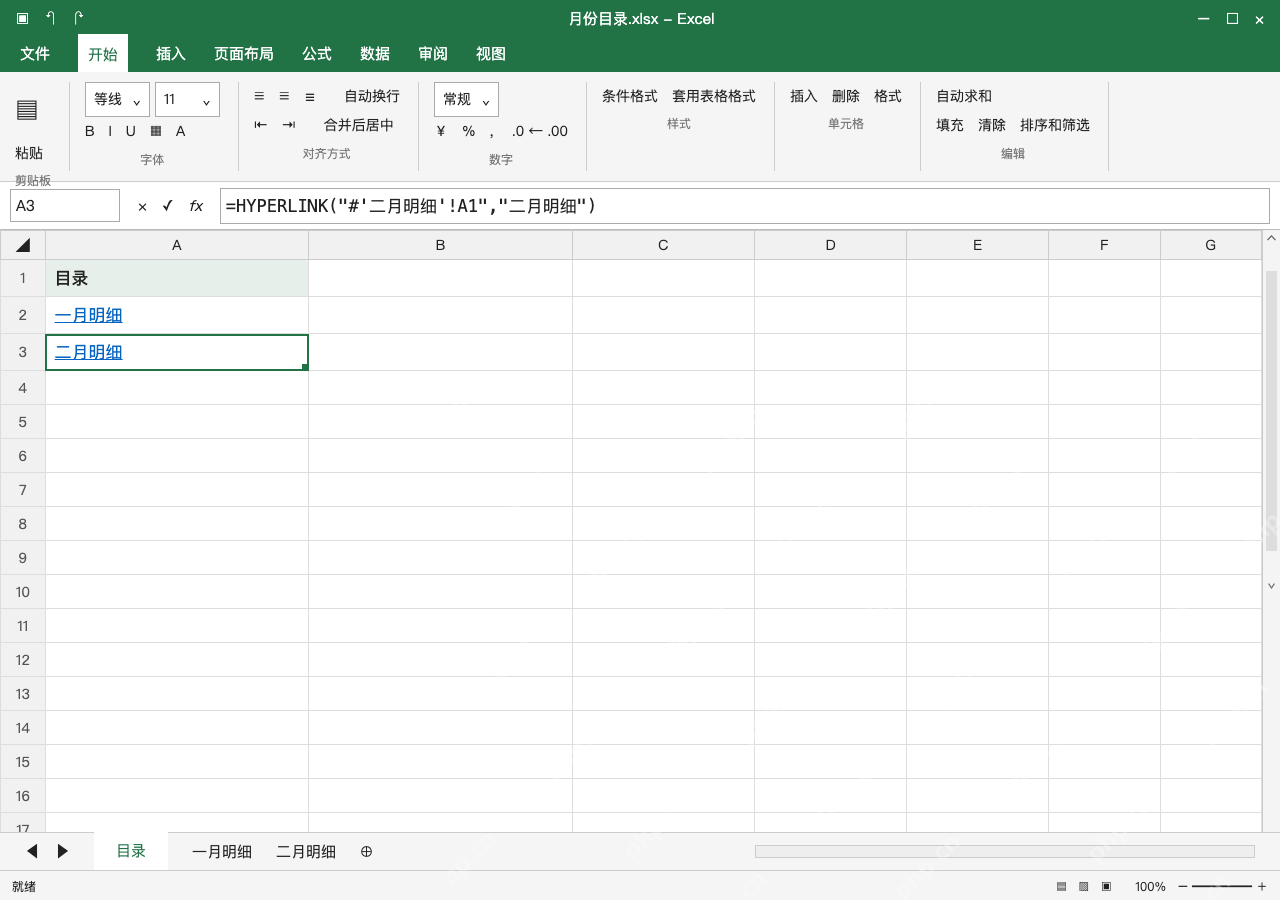Open the font size 11 dropdown
Viewport: 1280px width, 900px height.
tap(188, 99)
